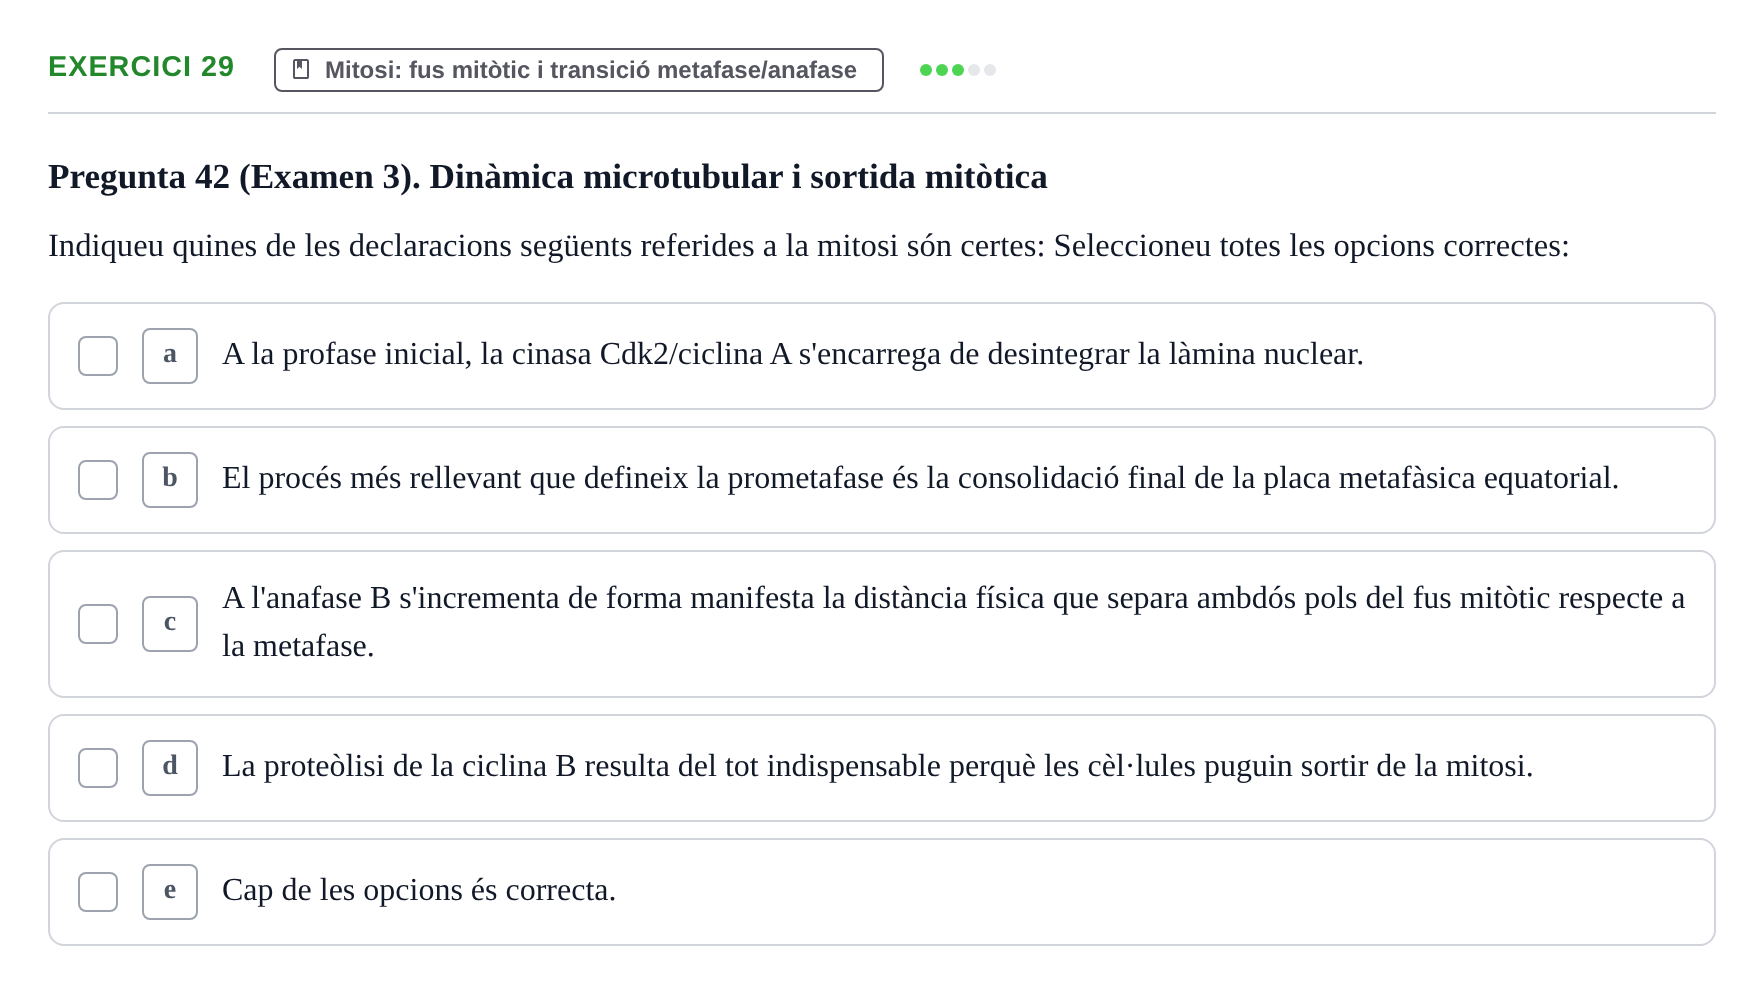Mark the checkbox for option d
The image size is (1764, 994).
[x=98, y=768]
